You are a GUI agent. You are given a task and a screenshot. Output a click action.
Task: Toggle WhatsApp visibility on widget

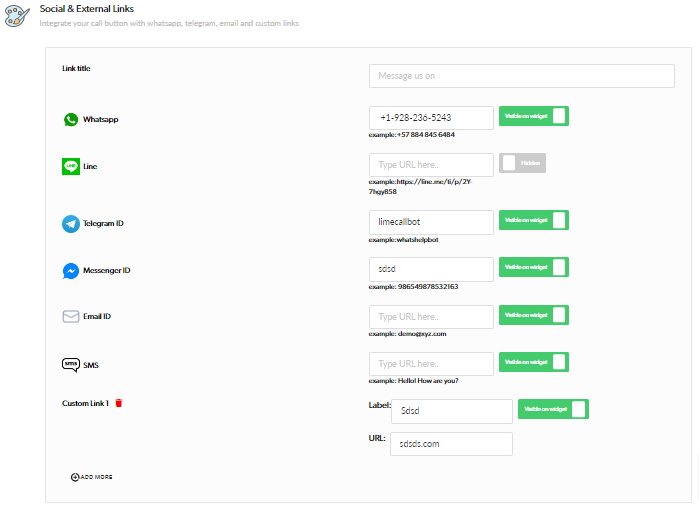(x=534, y=117)
